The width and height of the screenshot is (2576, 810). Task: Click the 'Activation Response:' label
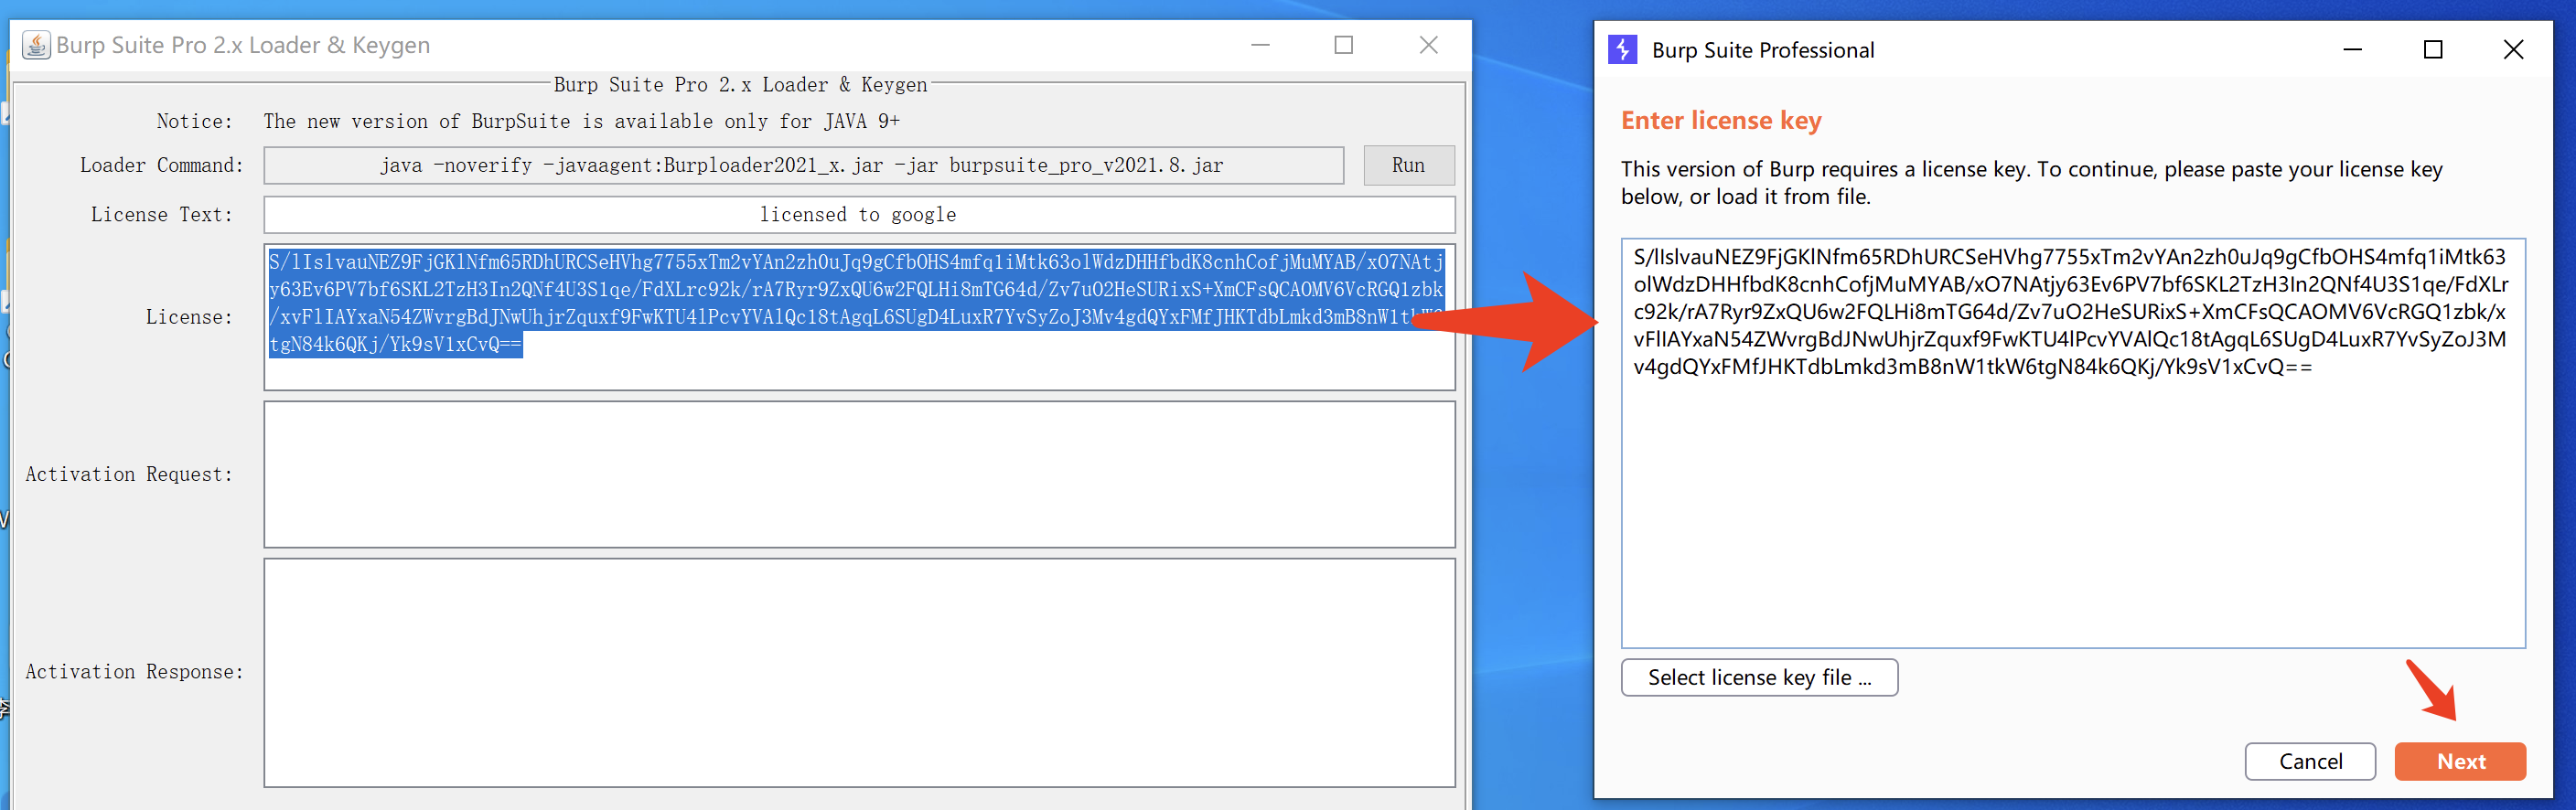134,672
